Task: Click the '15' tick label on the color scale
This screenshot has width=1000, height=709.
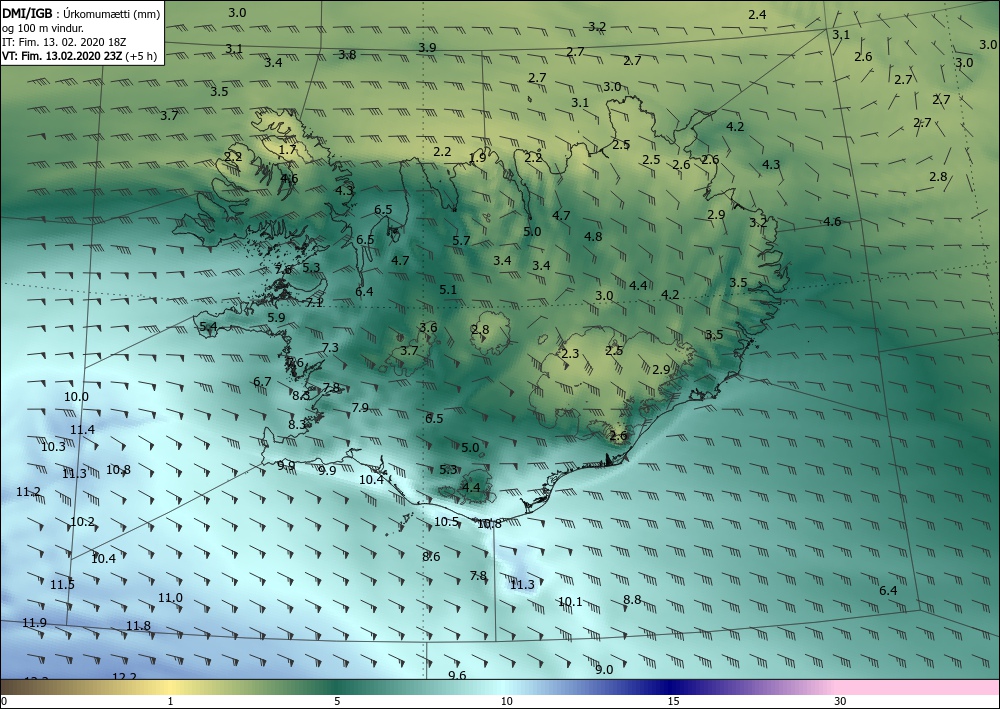Action: [x=674, y=701]
